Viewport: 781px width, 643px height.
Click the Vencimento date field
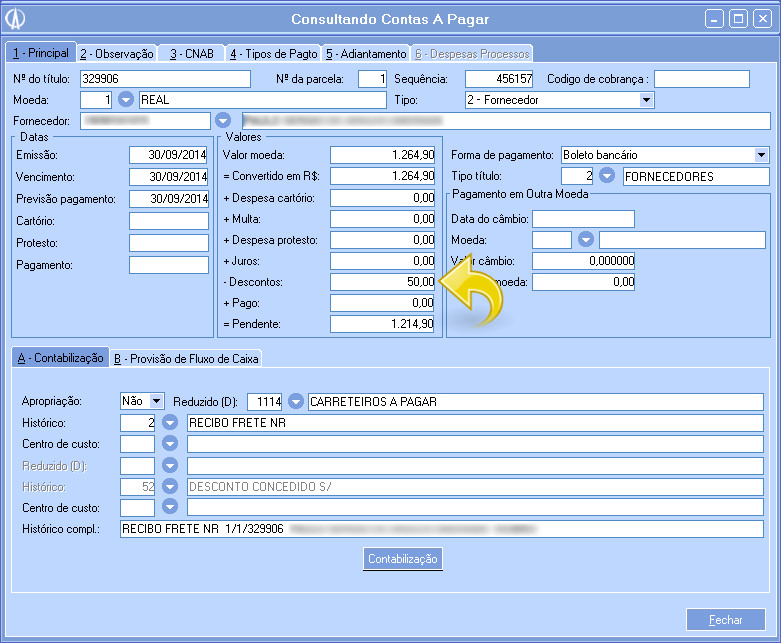(x=168, y=177)
